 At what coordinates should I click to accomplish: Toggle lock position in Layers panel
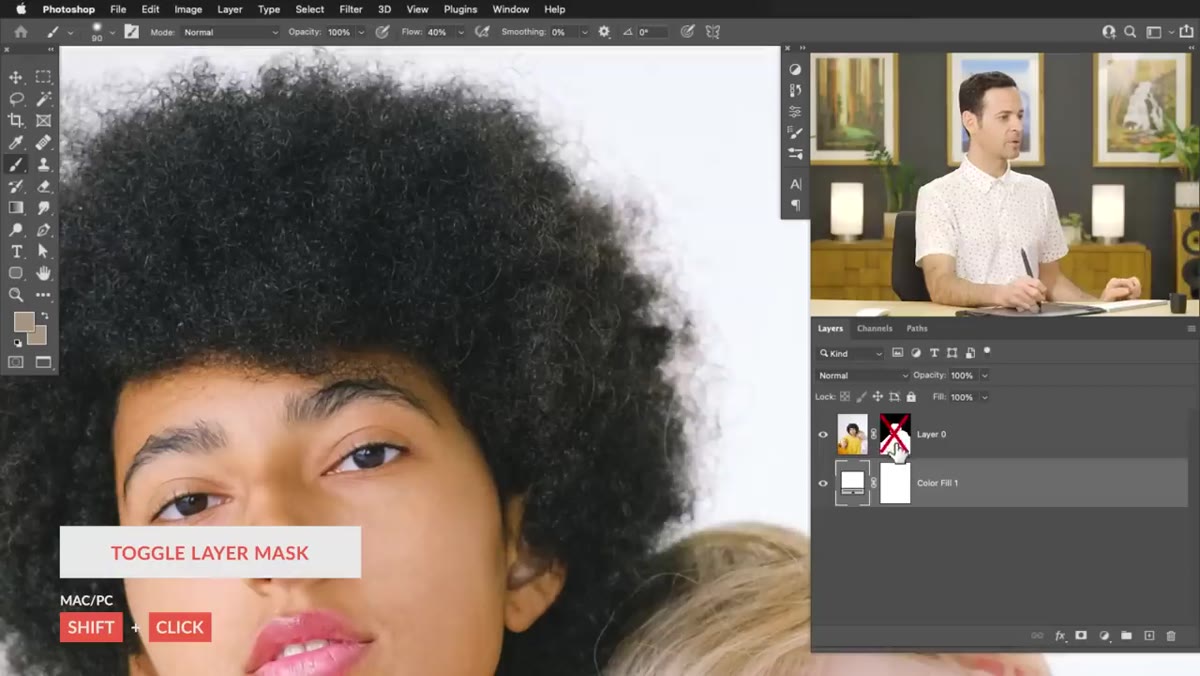coord(878,397)
